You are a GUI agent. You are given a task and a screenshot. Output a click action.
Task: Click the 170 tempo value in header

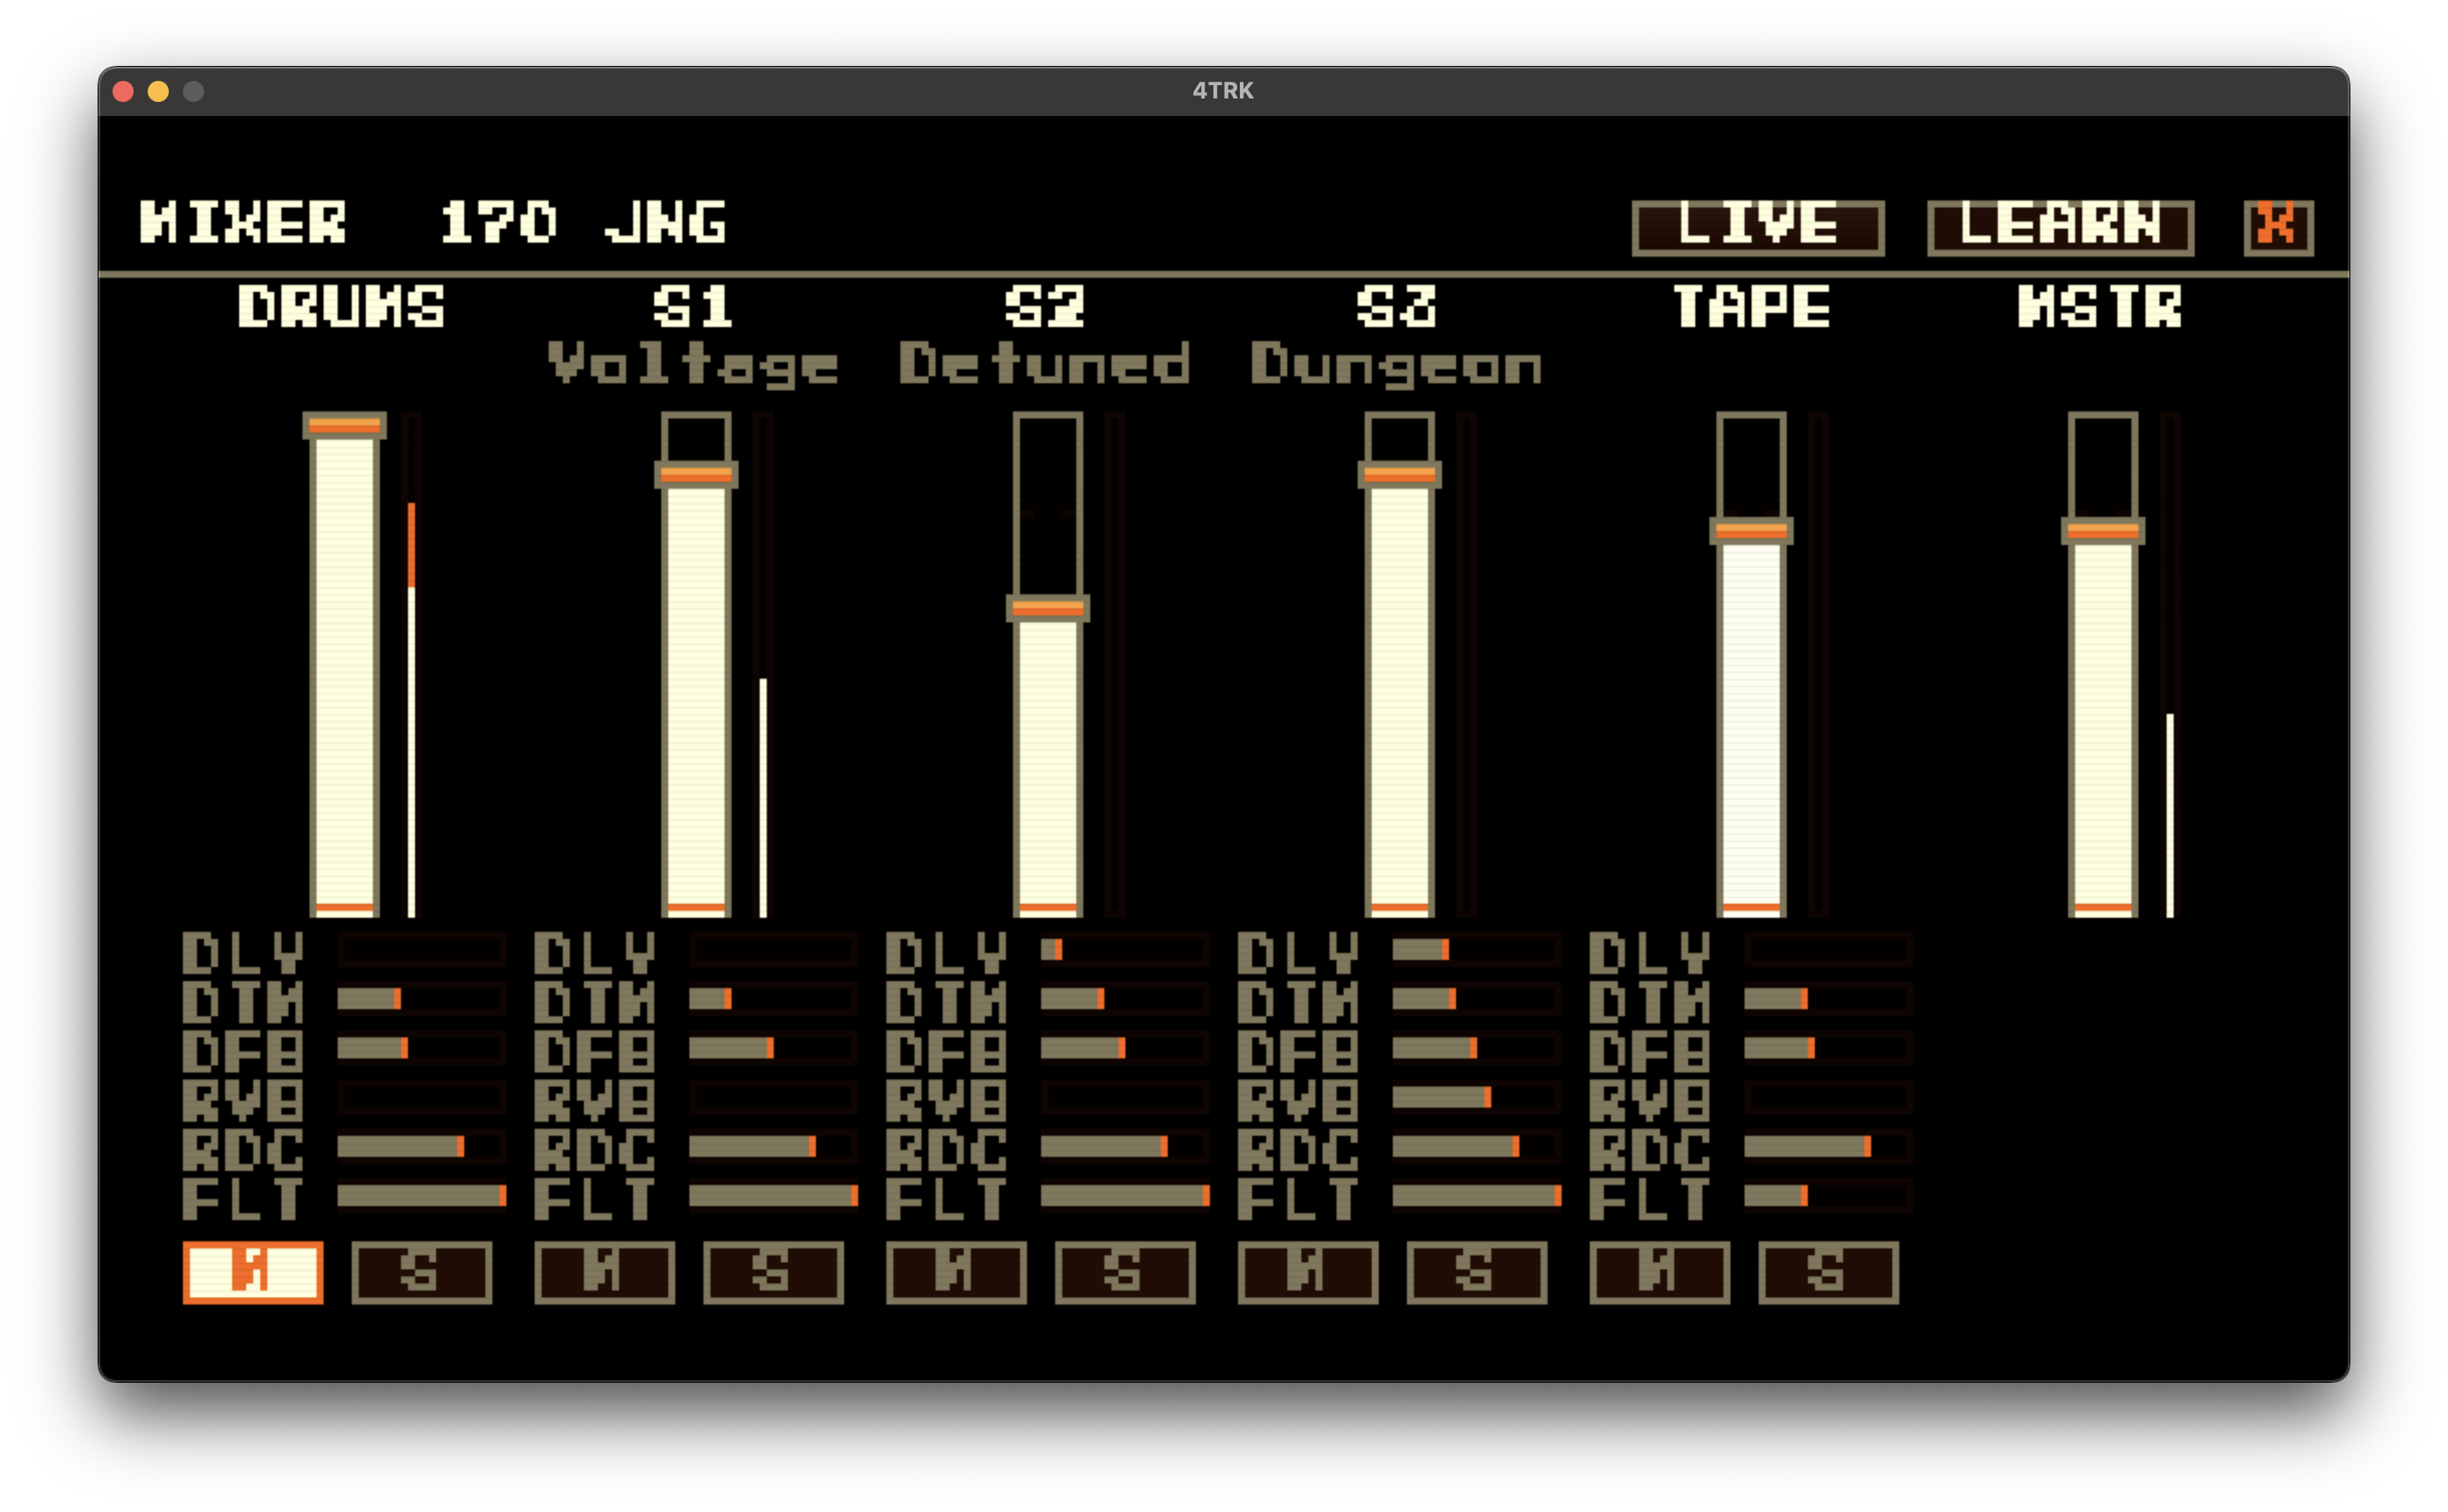click(498, 222)
